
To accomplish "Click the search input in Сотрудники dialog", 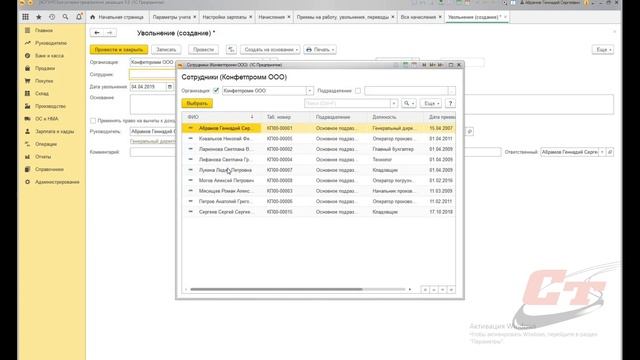I will click(347, 103).
